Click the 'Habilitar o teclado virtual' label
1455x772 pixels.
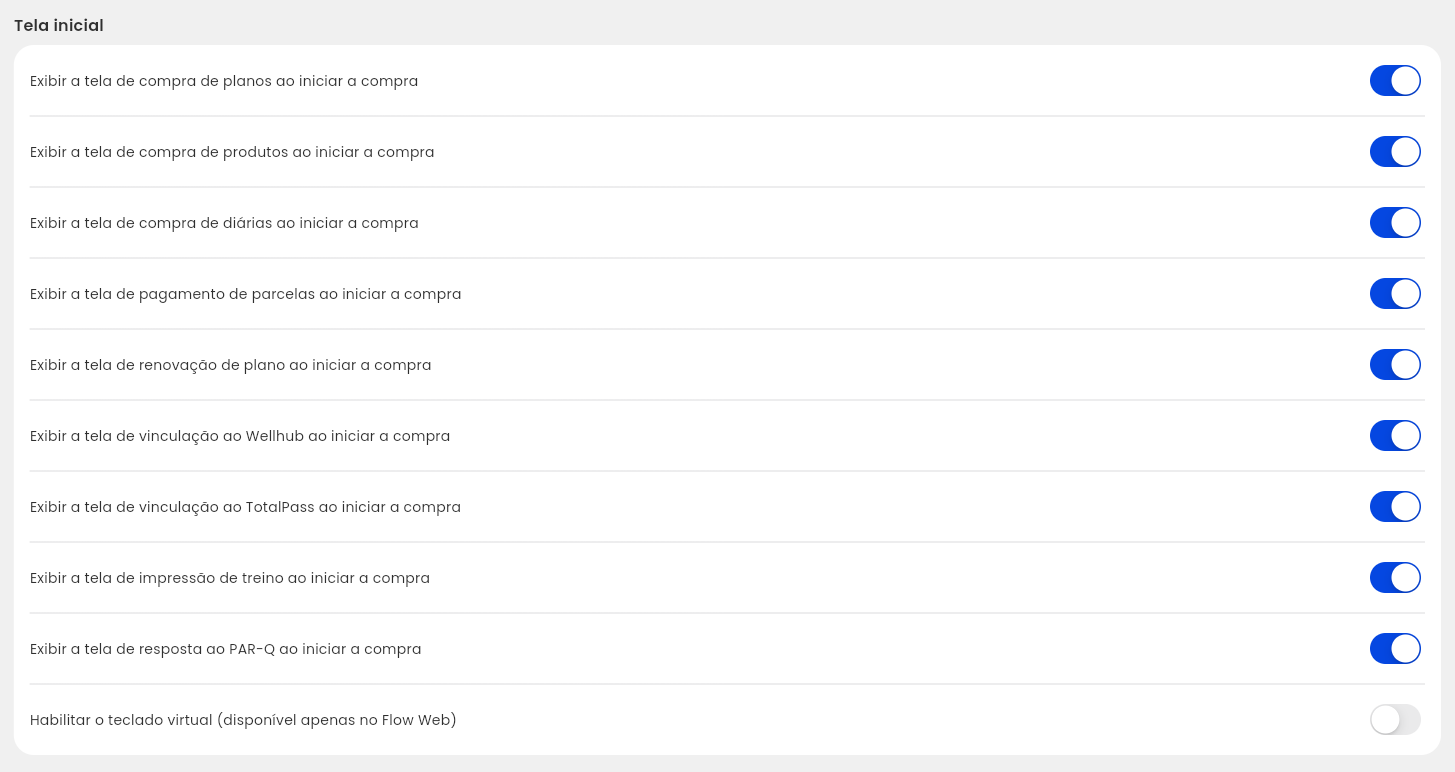pyautogui.click(x=243, y=720)
